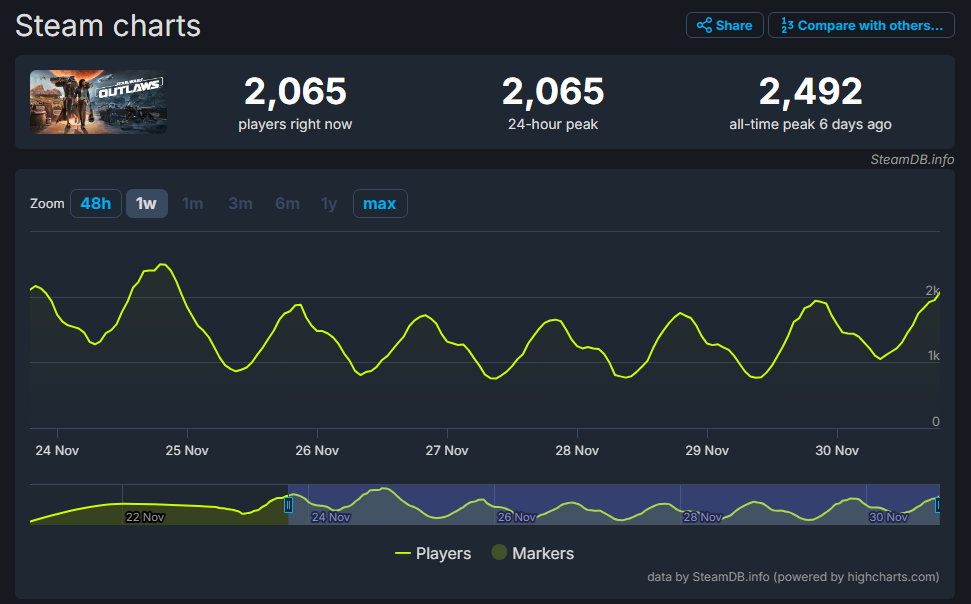Click the 1k y-axis label
971x604 pixels.
[x=934, y=356]
